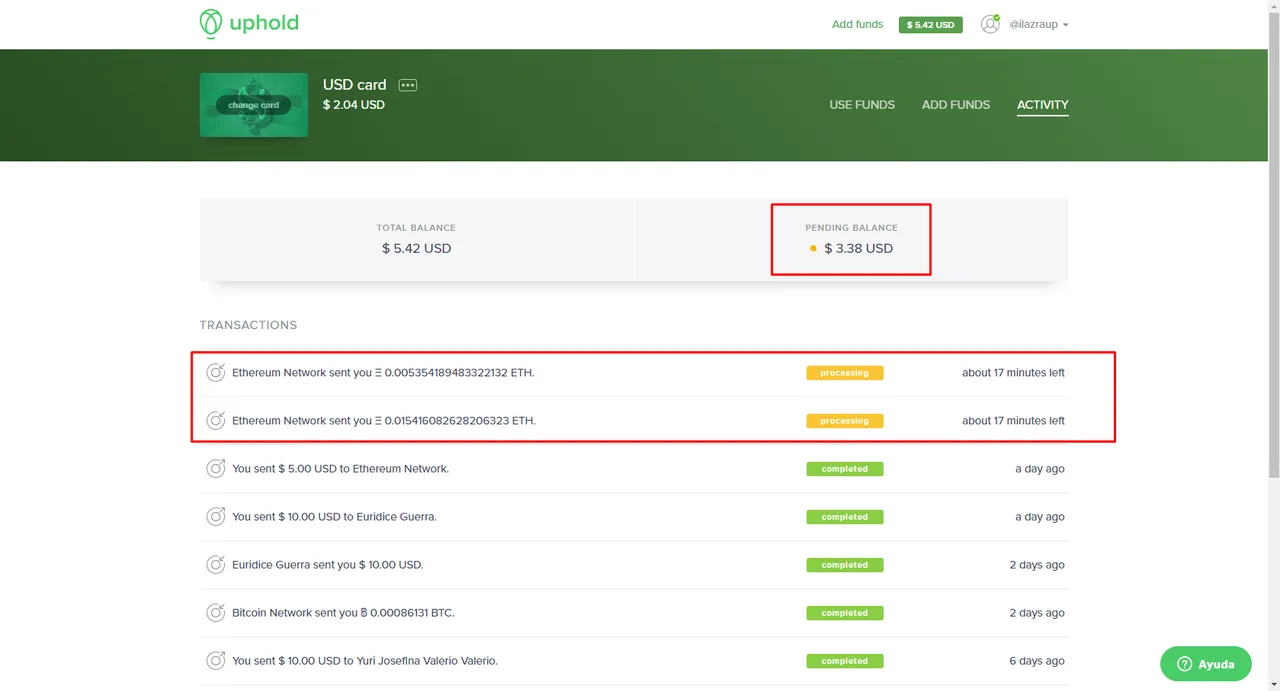Click the Pending Balance $3.38 USD value
Screen dimensions: 1280x691
click(x=859, y=248)
